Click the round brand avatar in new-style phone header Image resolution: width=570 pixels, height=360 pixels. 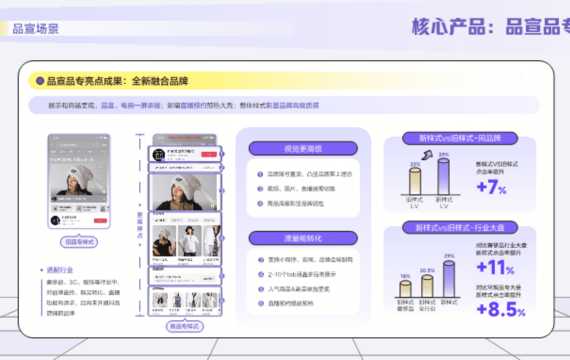pyautogui.click(x=158, y=155)
